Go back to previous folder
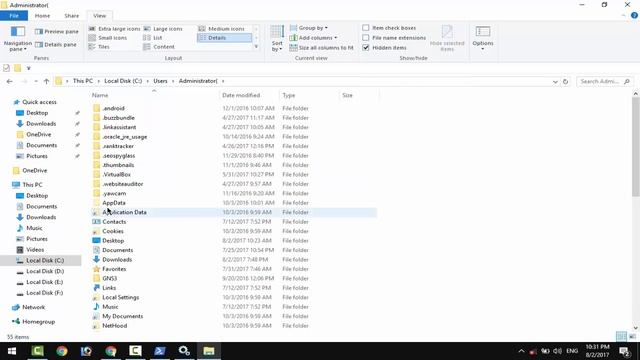The width and height of the screenshot is (640, 360). pyautogui.click(x=9, y=81)
